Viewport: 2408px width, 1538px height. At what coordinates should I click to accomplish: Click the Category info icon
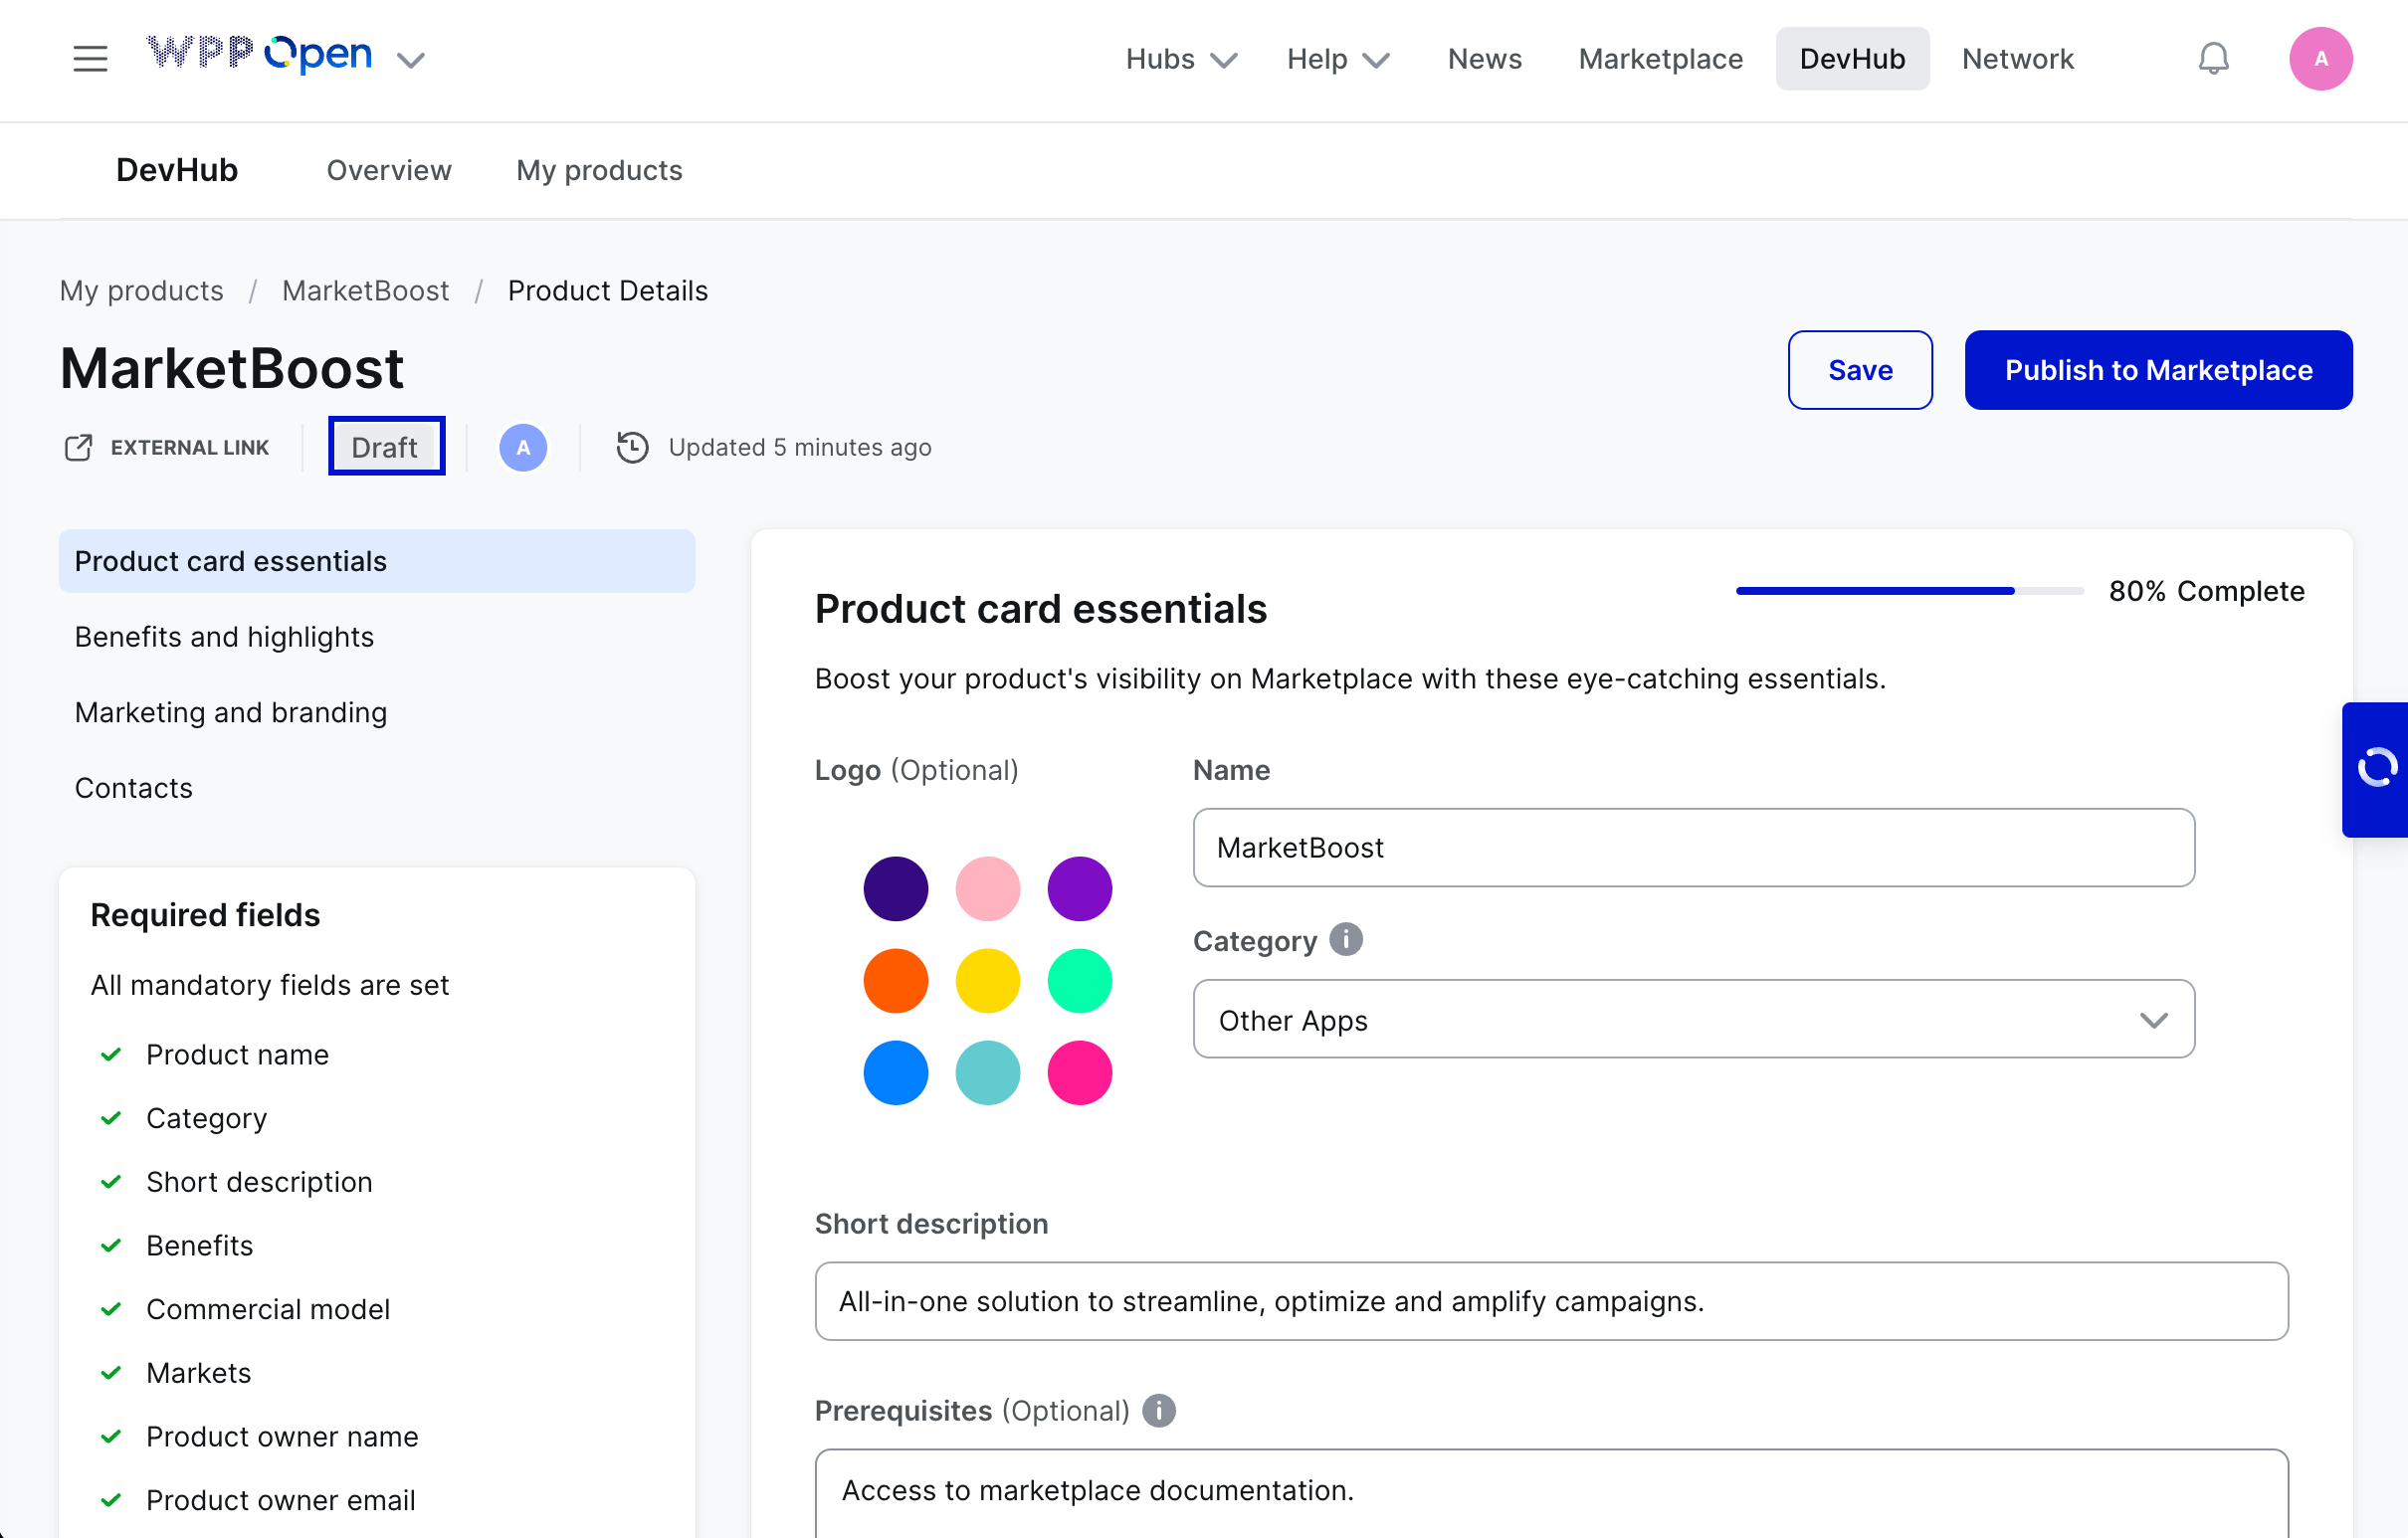[x=1346, y=940]
